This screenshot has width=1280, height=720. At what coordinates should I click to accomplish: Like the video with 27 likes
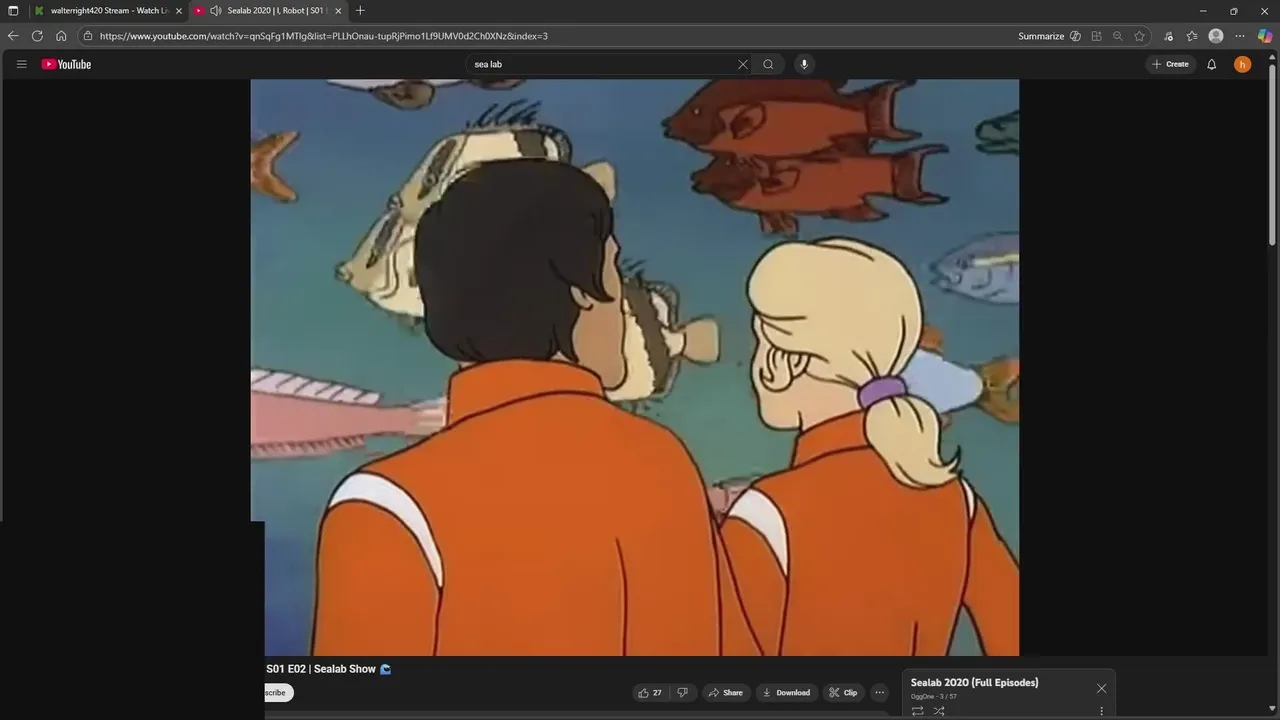click(650, 692)
